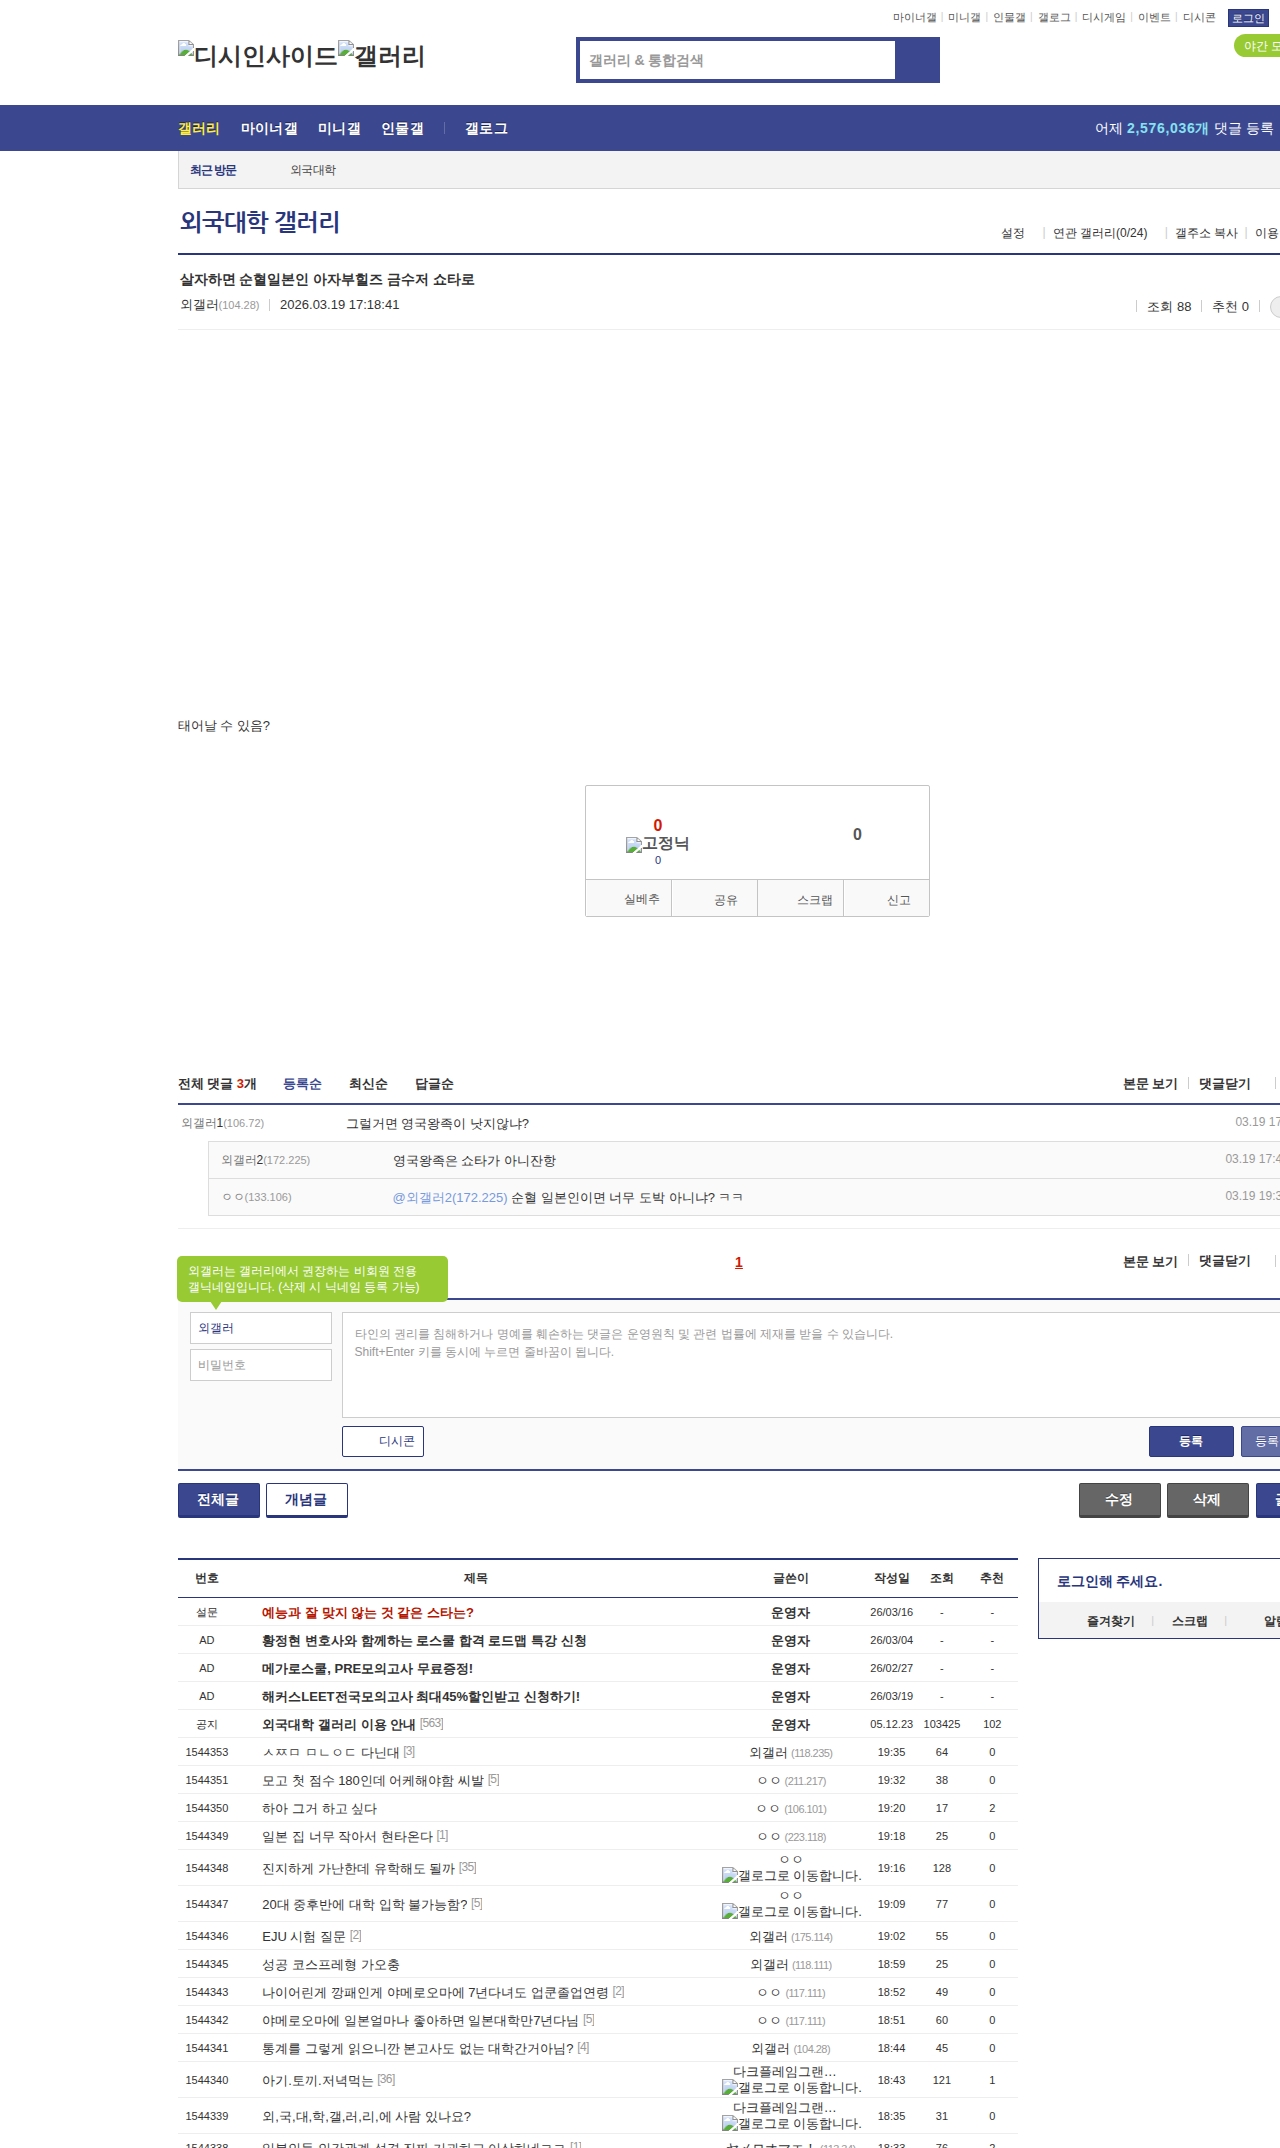Viewport: 1280px width, 2148px height.
Task: Click the 실베추 button under the vote box
Action: tap(629, 899)
